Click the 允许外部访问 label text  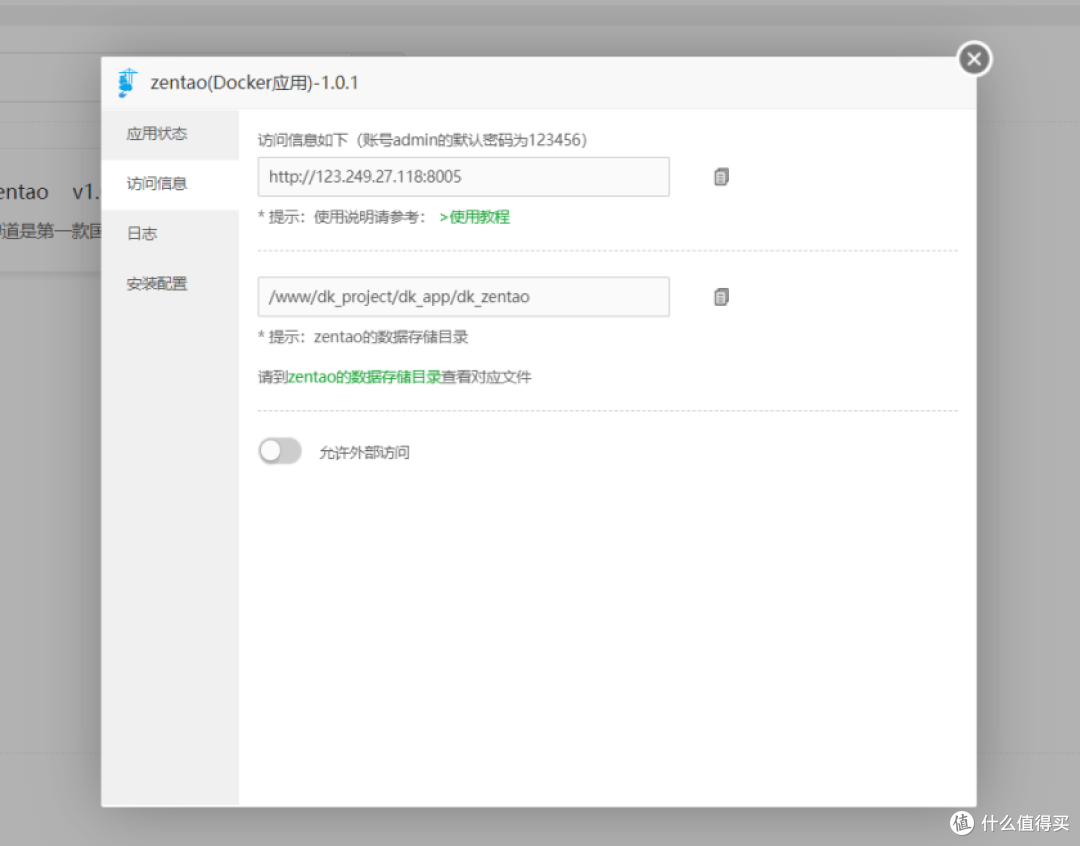tap(364, 453)
